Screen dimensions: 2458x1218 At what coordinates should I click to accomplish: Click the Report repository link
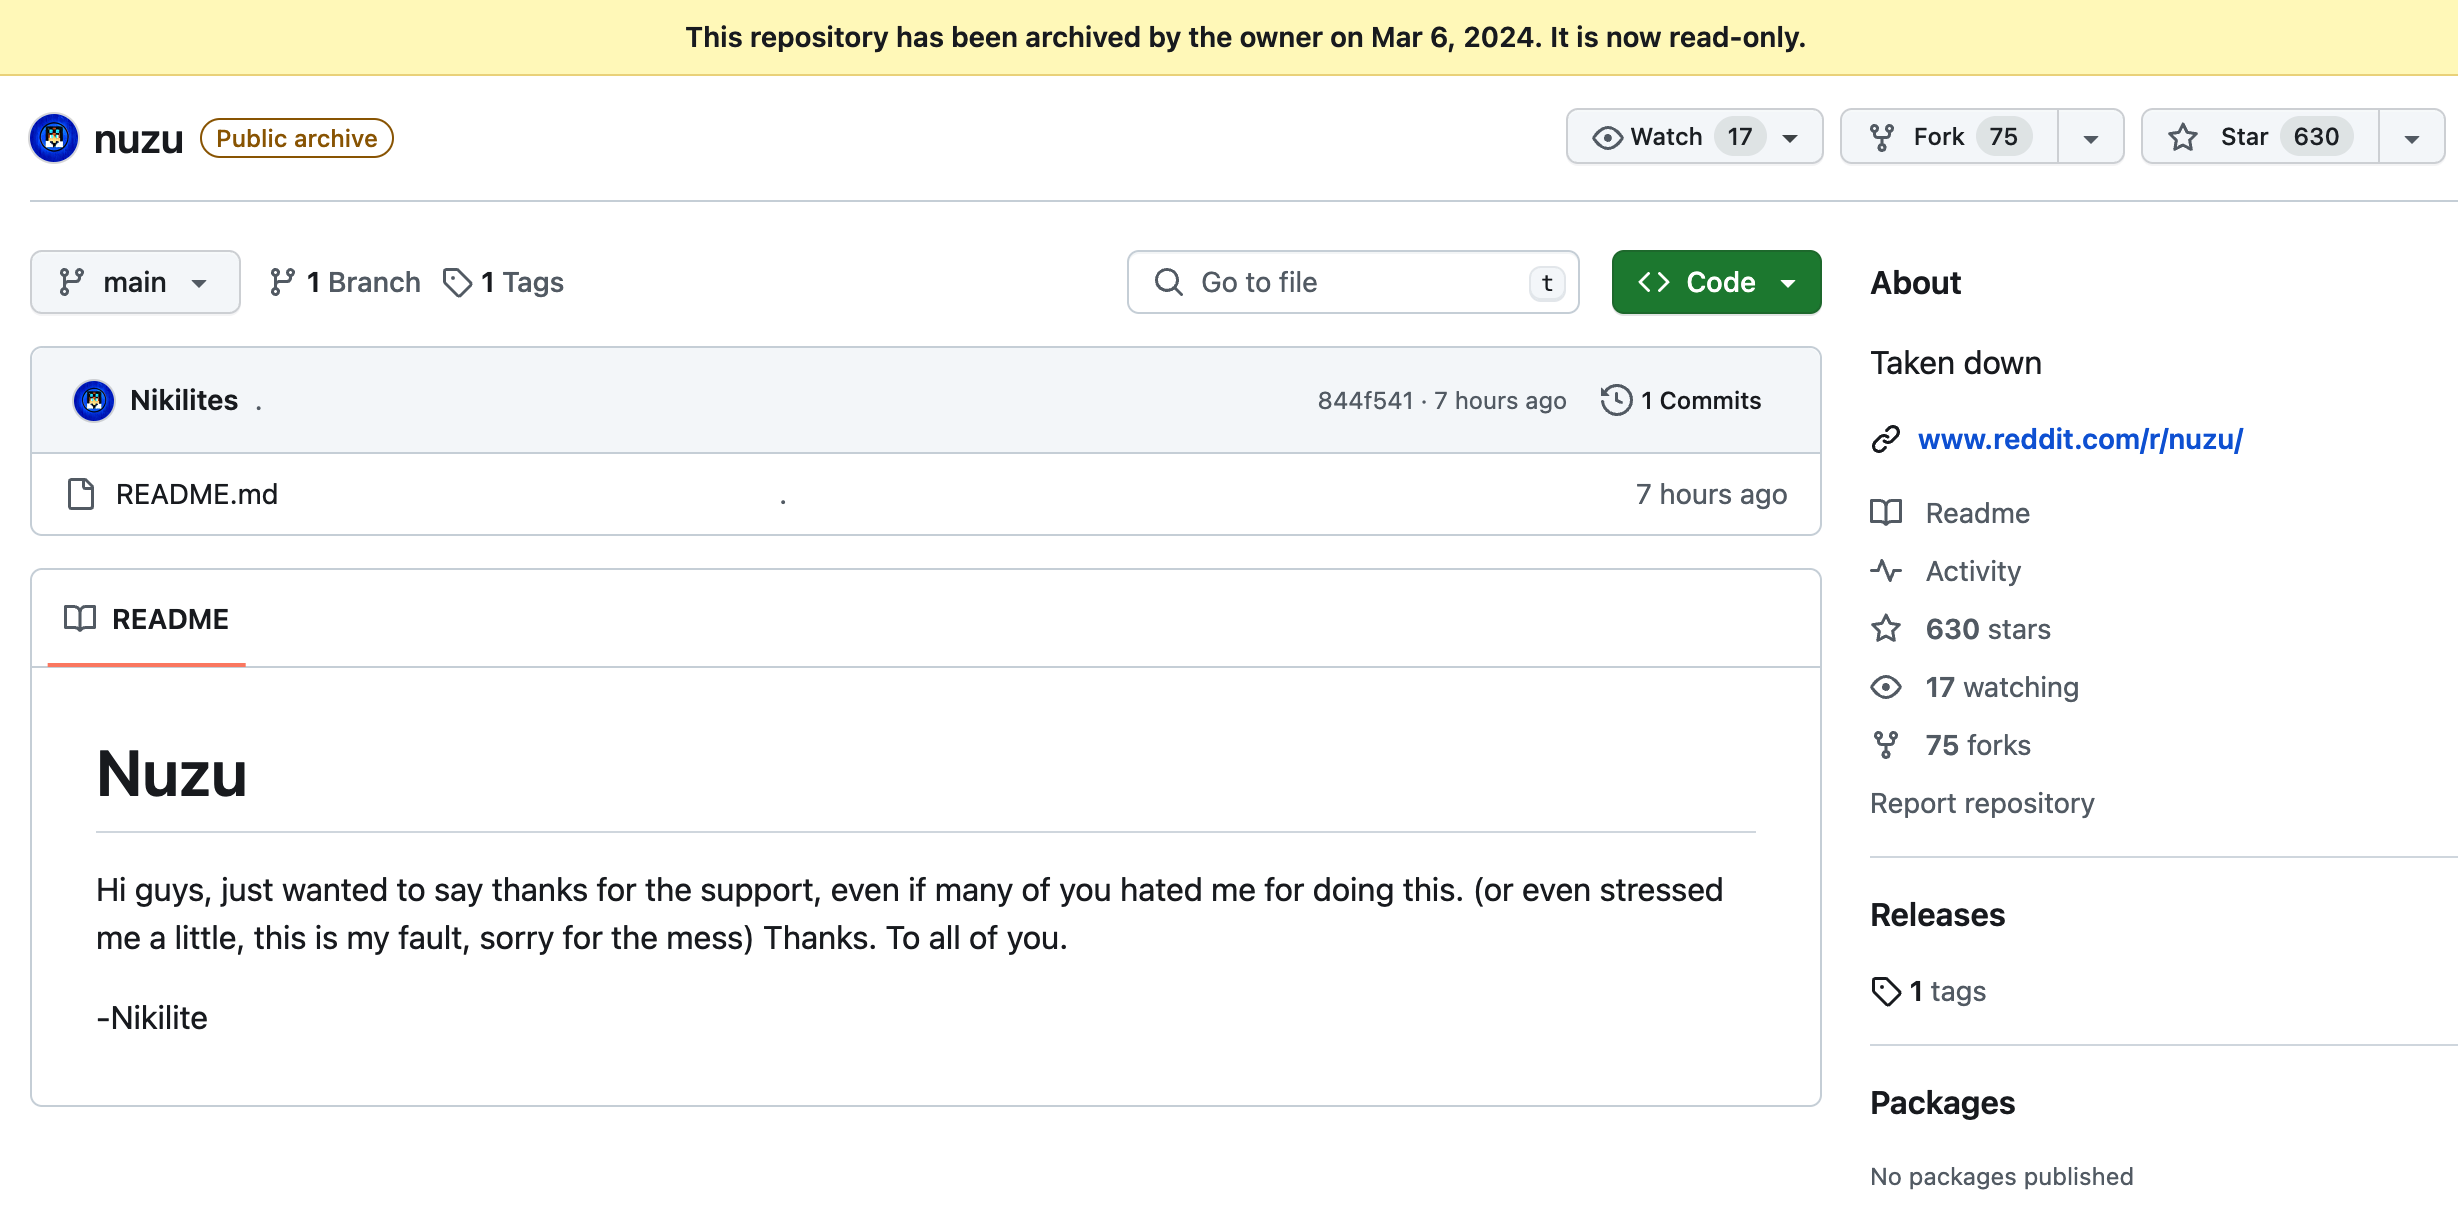(x=1982, y=803)
